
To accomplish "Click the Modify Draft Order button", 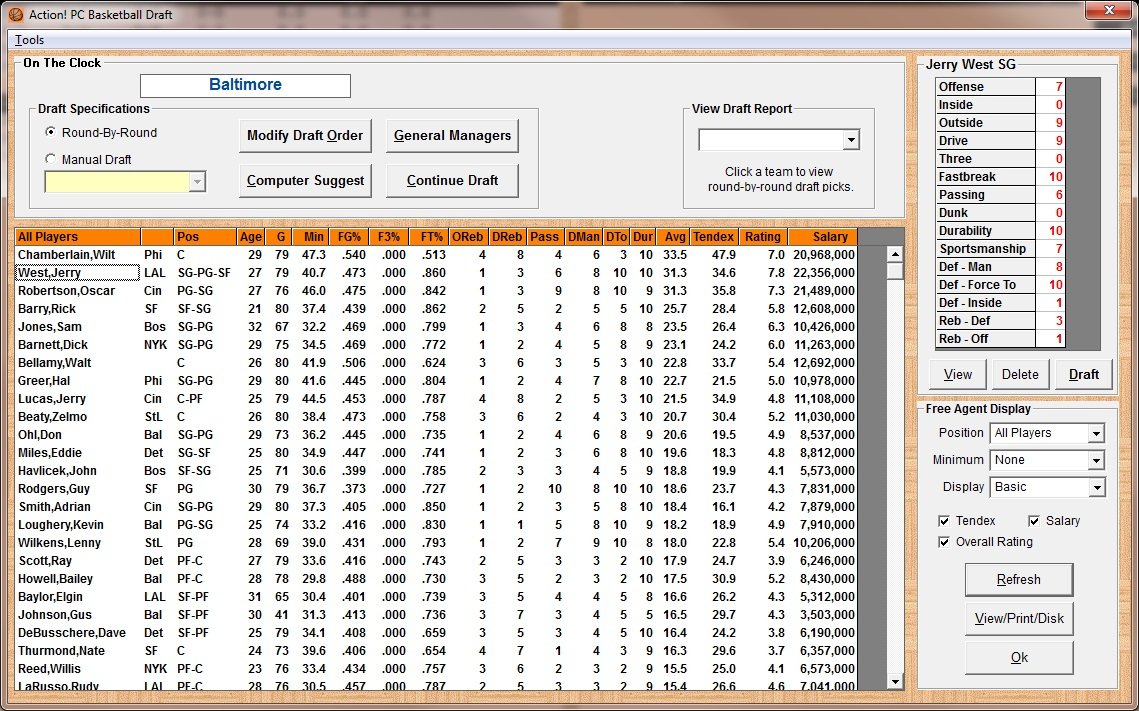I will [304, 136].
